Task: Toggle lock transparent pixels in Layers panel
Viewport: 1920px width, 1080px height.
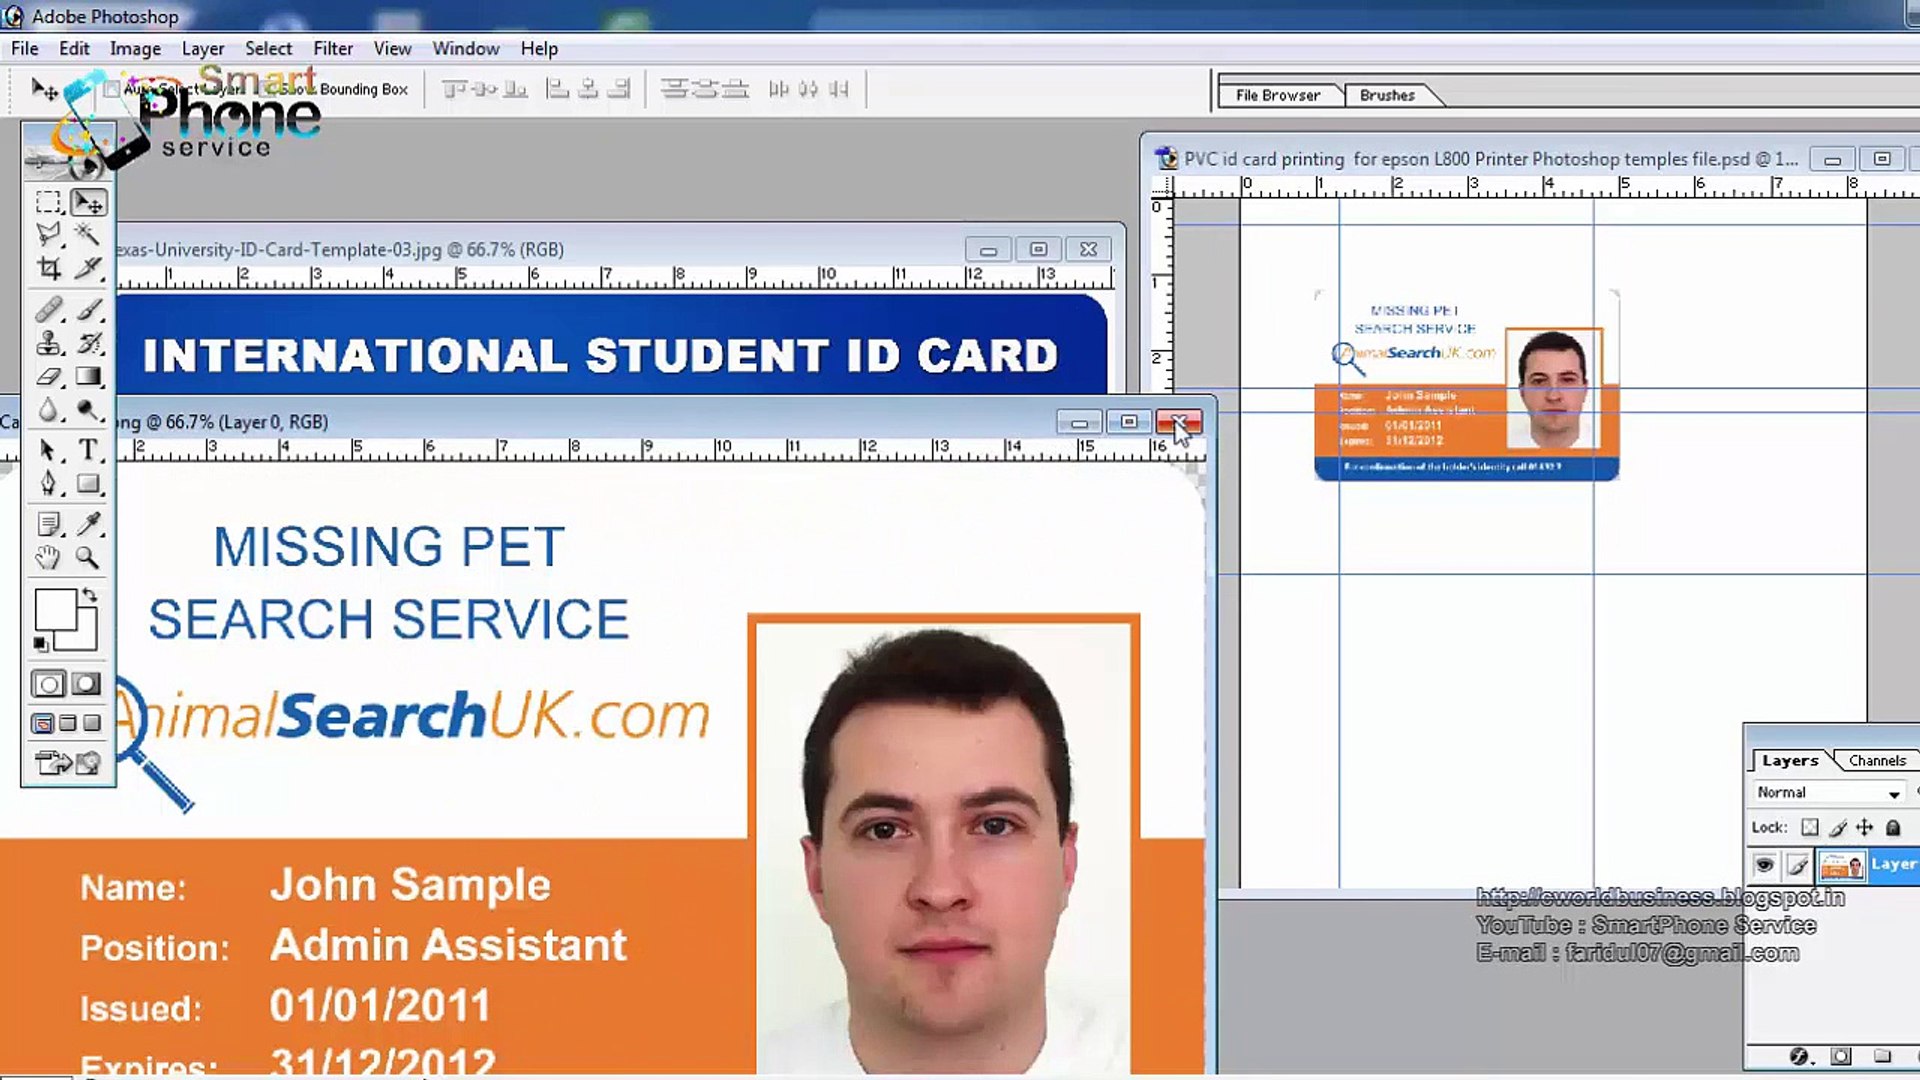Action: pyautogui.click(x=1810, y=827)
